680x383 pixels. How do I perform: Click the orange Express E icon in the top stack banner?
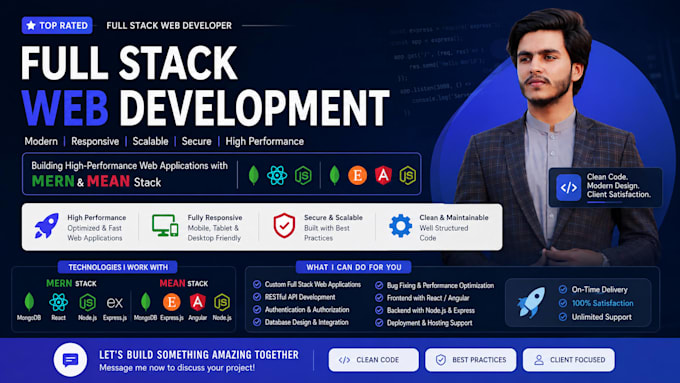(x=357, y=176)
